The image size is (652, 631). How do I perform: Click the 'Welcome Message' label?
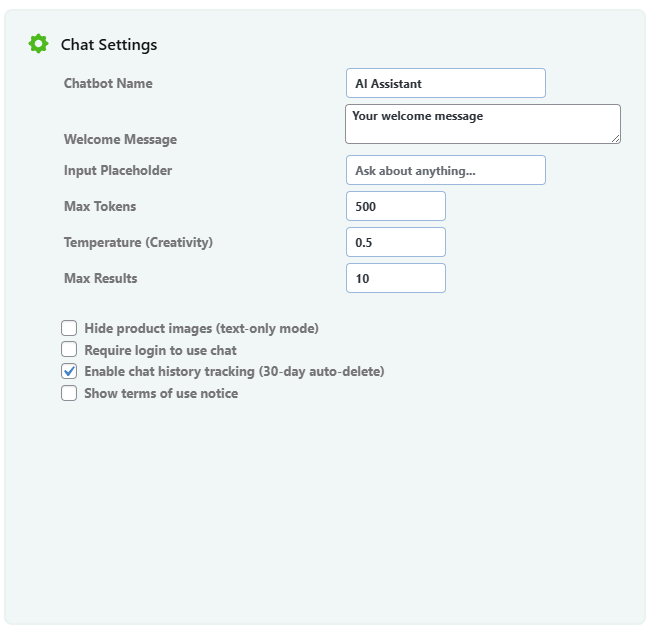pos(120,140)
